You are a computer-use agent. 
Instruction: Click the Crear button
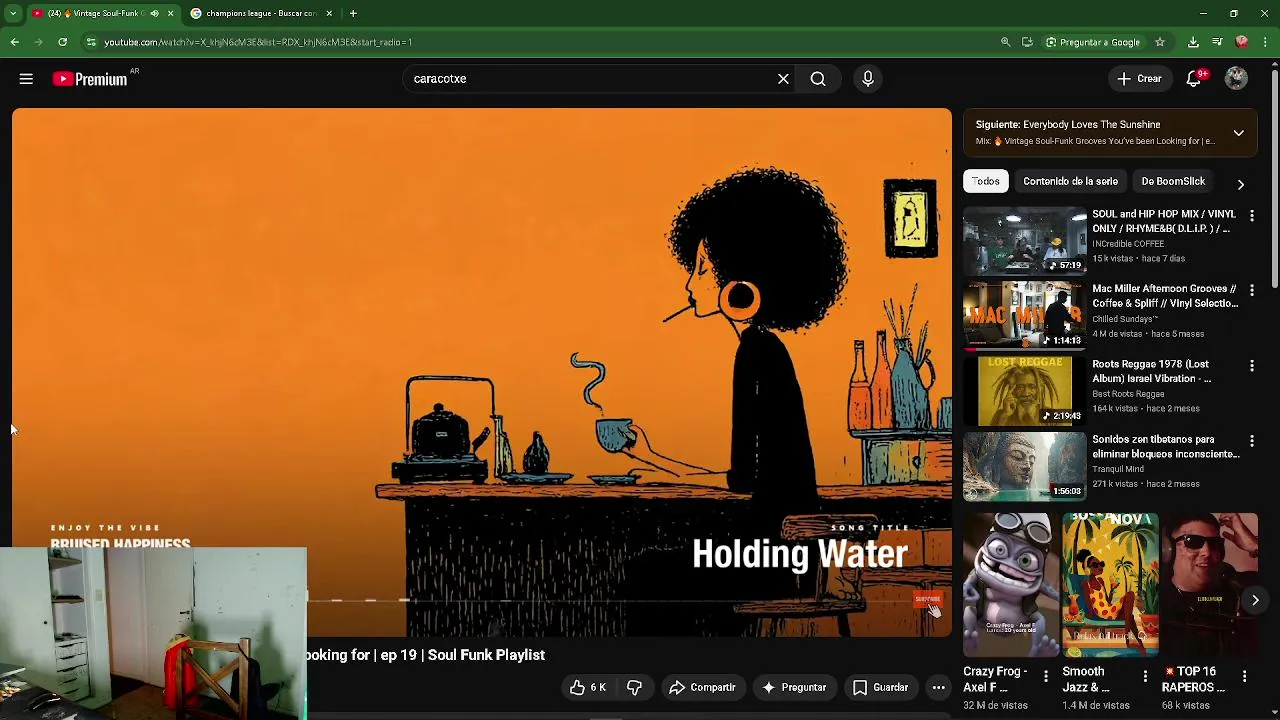(1139, 79)
